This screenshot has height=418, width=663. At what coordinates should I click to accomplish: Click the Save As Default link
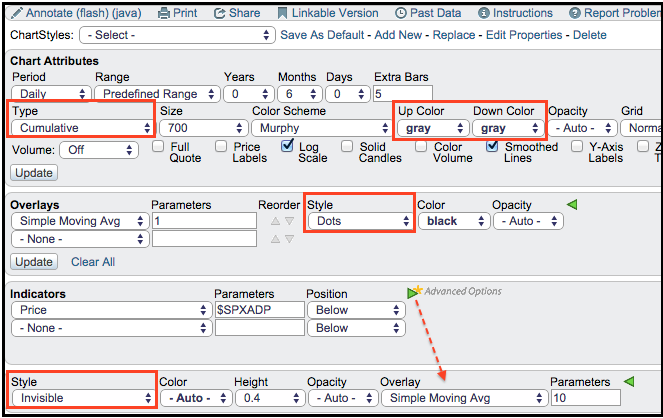(x=322, y=35)
